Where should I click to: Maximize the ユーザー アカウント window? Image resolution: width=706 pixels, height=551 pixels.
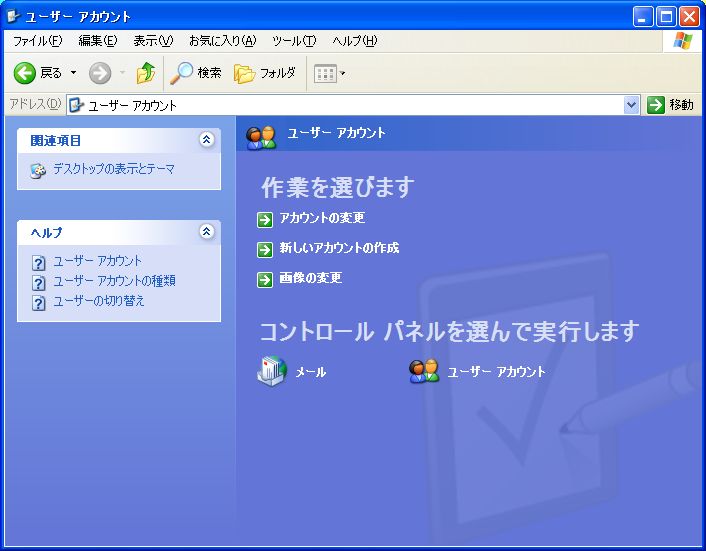pos(666,17)
